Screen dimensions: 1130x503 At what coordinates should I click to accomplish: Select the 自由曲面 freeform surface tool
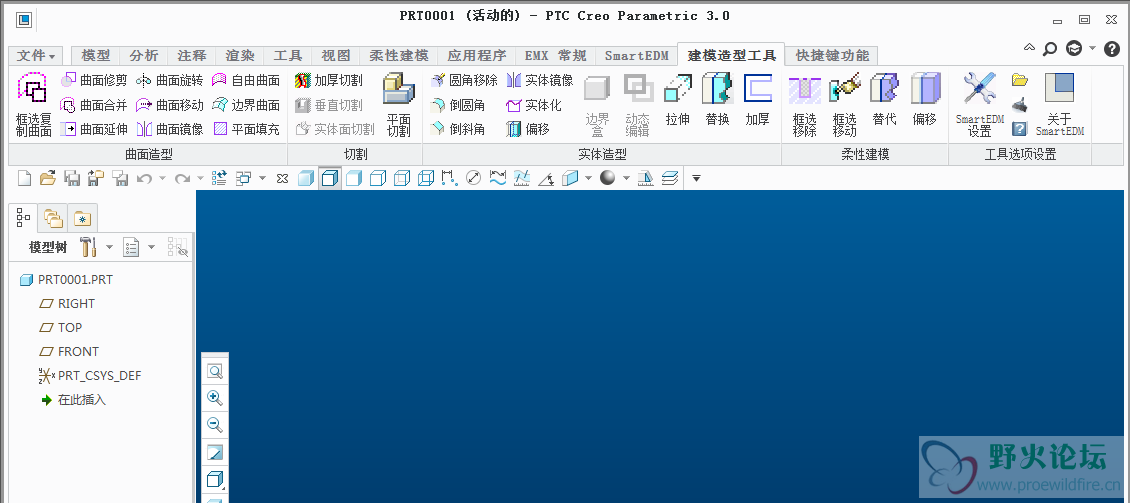coord(246,80)
